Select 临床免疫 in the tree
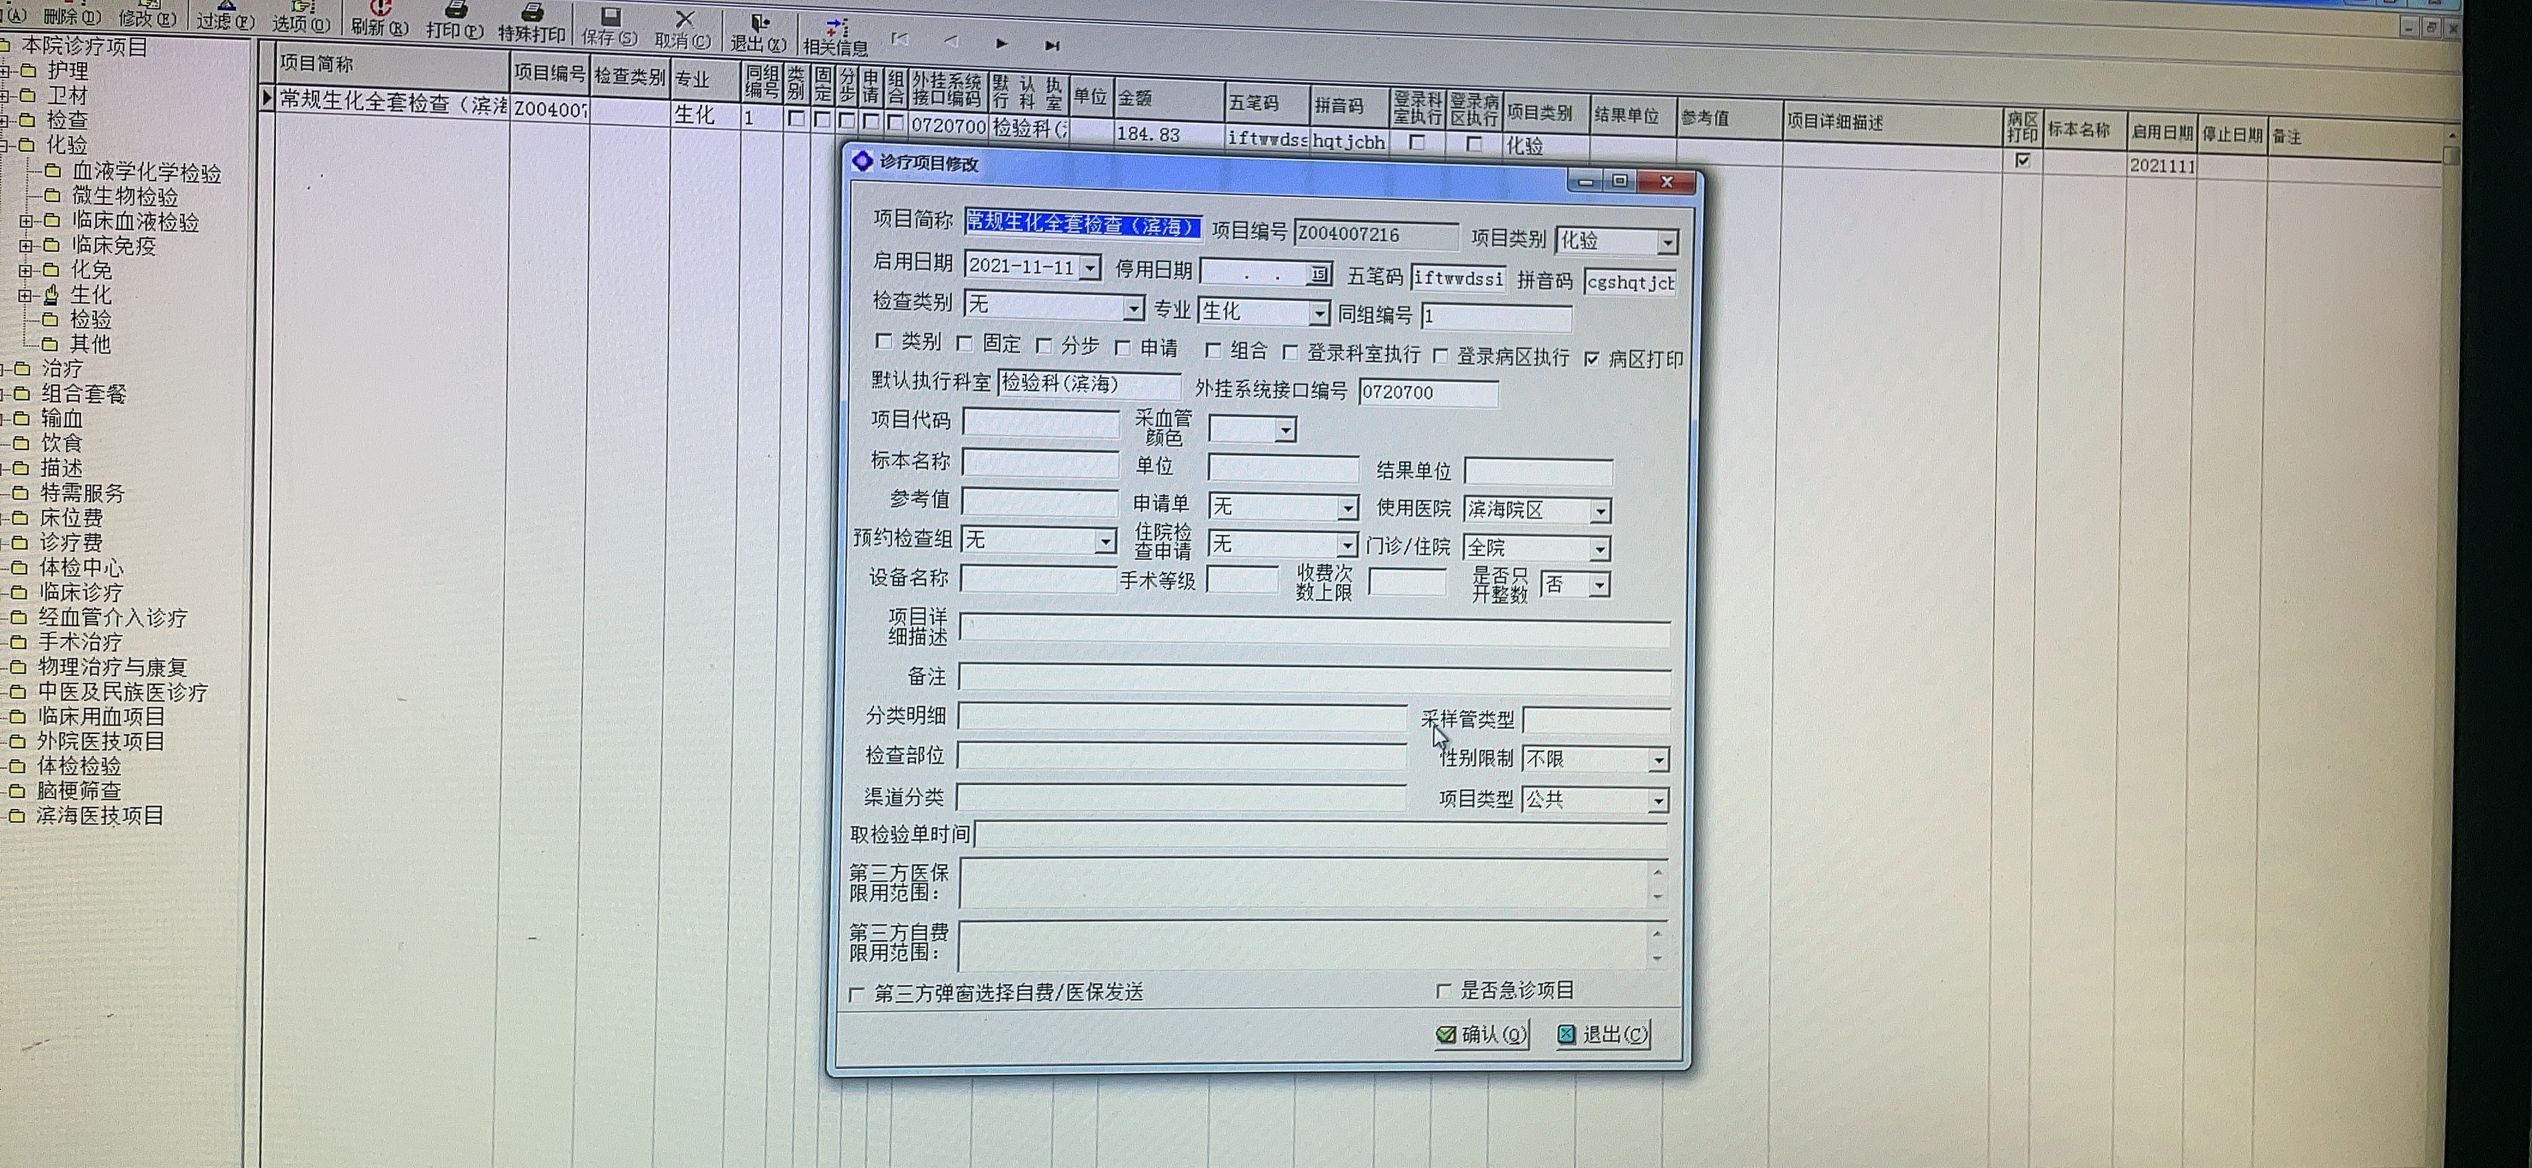2532x1168 pixels. (x=113, y=246)
